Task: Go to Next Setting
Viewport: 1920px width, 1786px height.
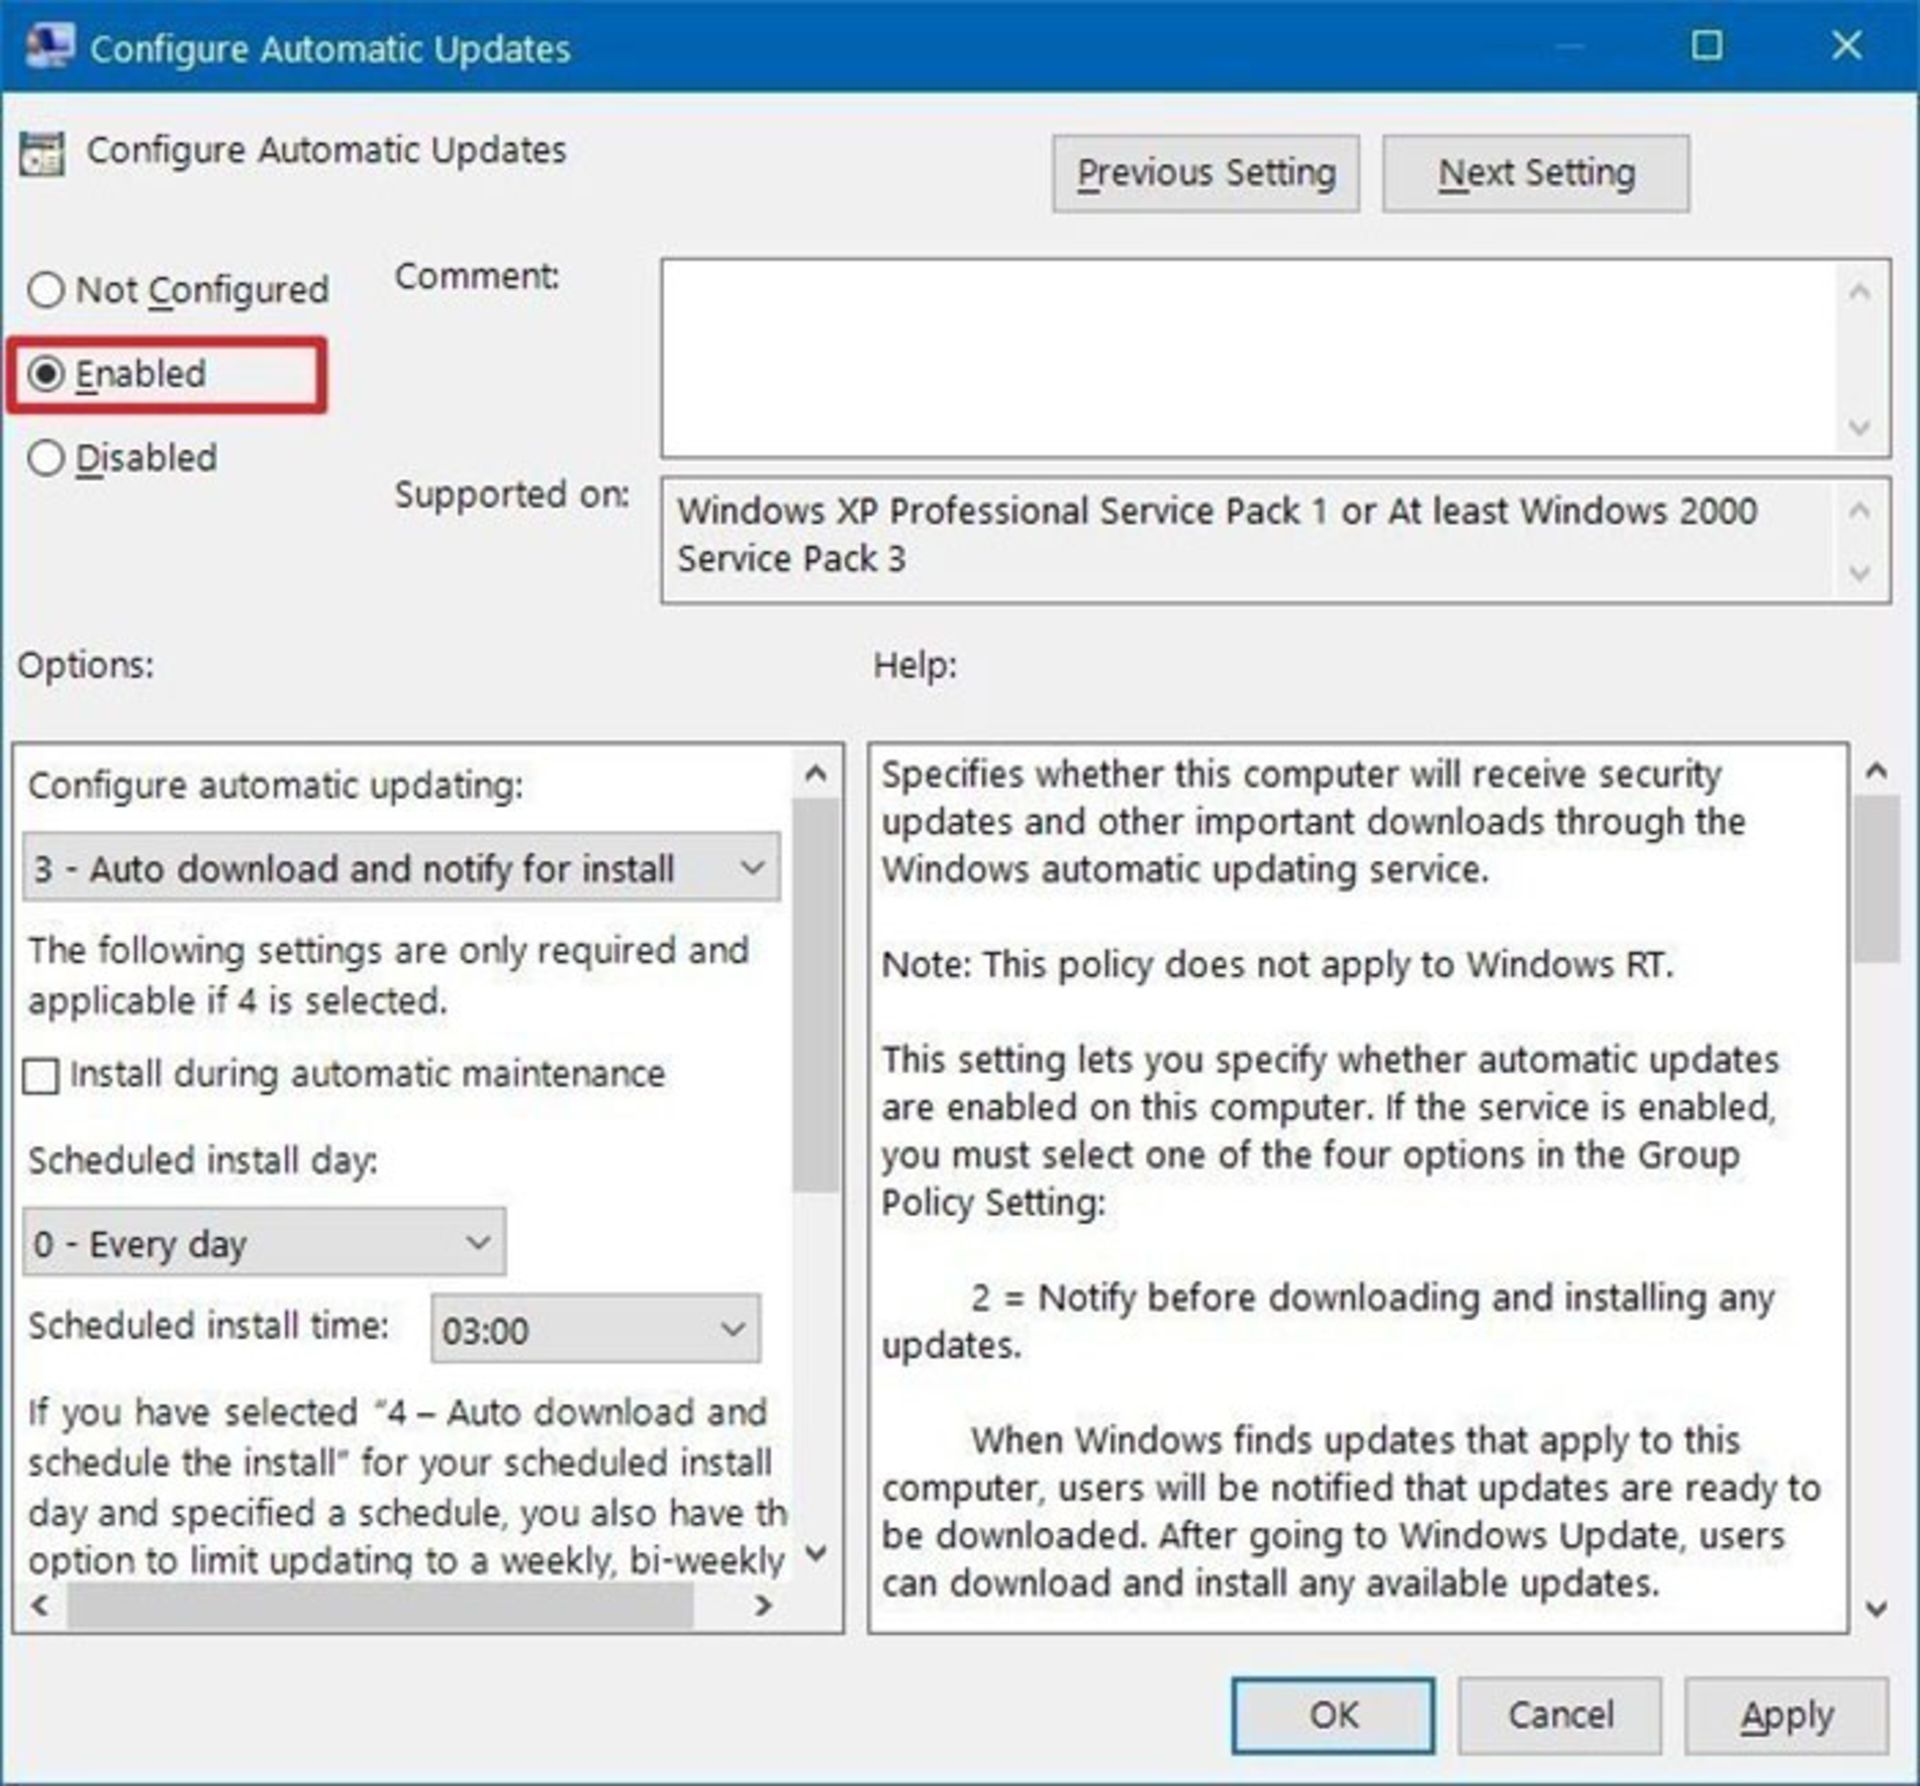Action: click(x=1535, y=174)
